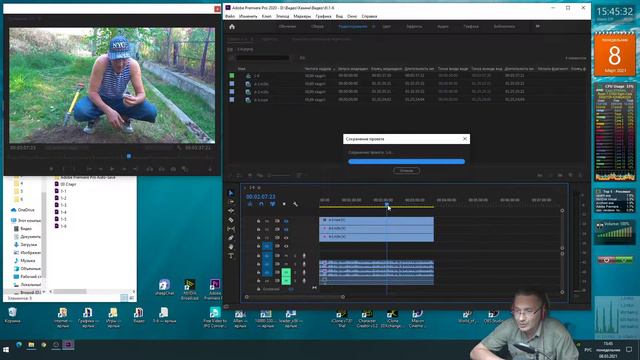
Task: Open Редактирование workspace options menu
Action: (373, 27)
